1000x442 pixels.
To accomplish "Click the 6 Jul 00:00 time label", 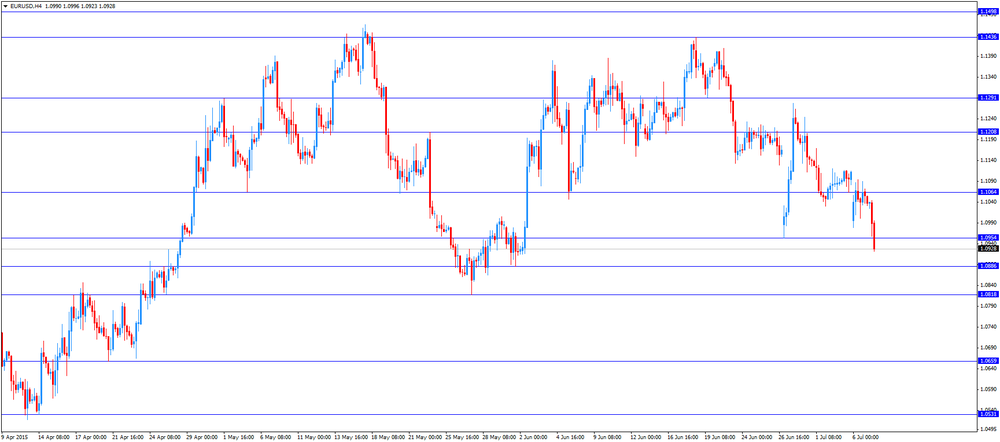I will click(865, 438).
